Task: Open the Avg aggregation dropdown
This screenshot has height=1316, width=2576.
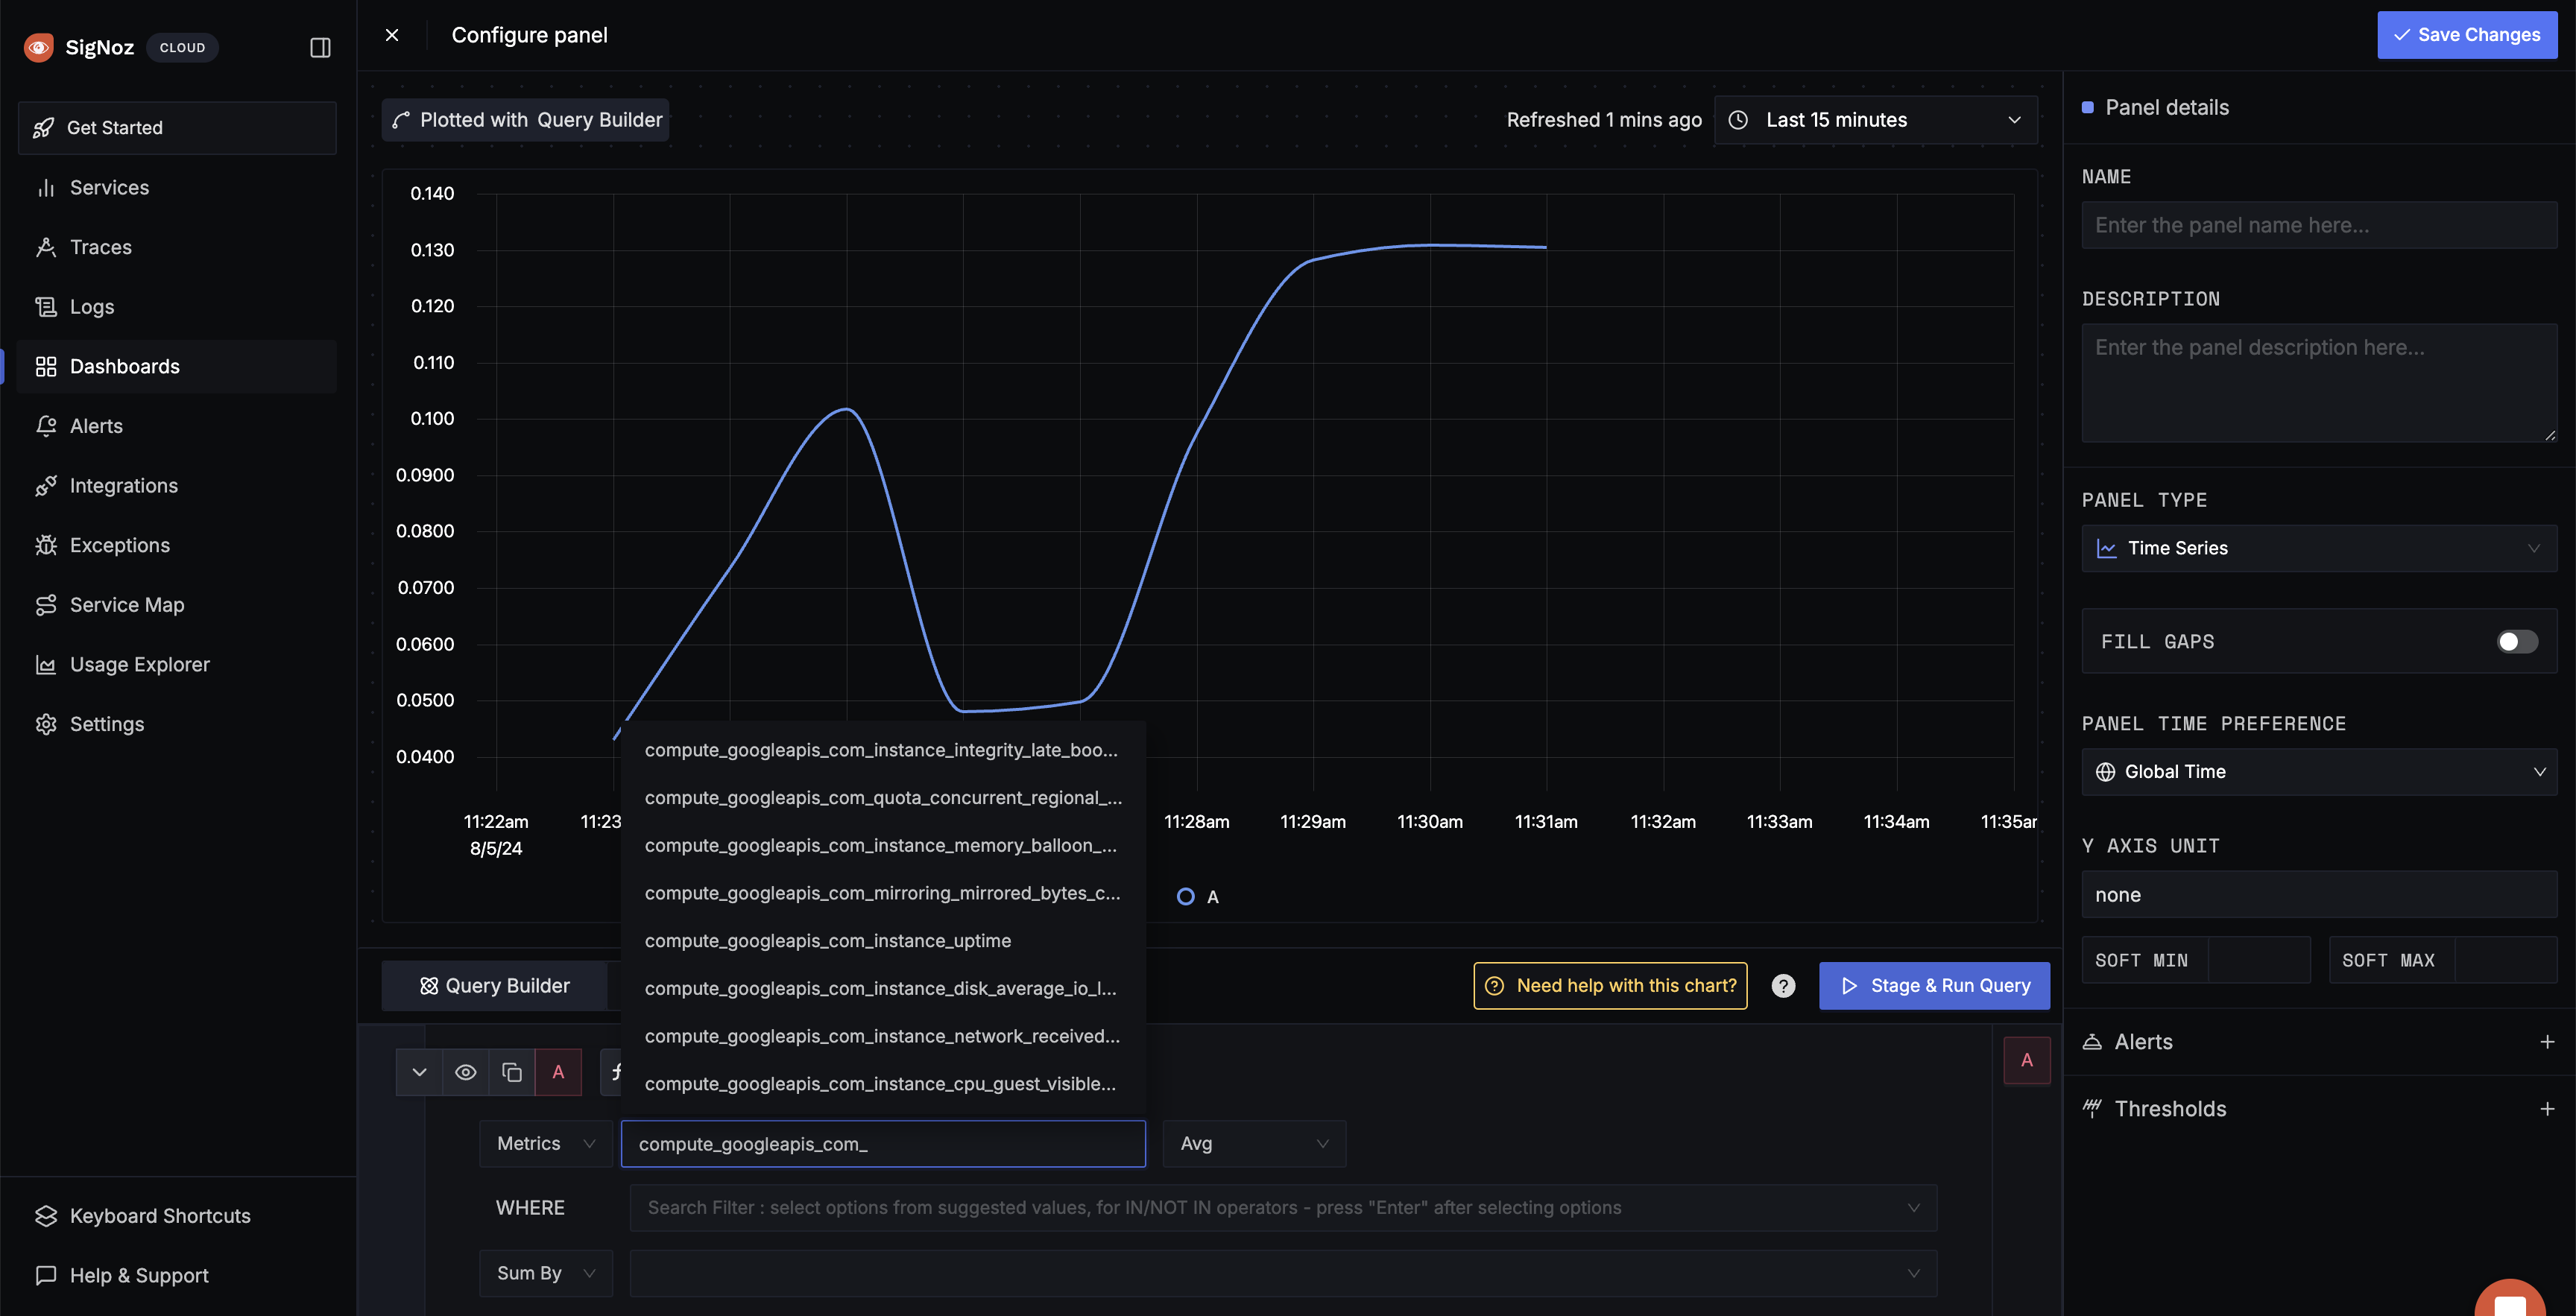Action: tap(1254, 1144)
